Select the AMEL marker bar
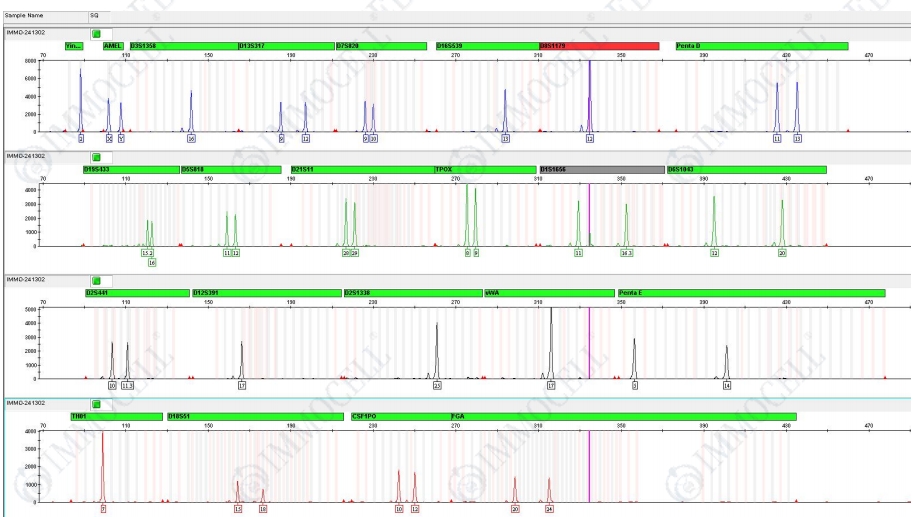 113,46
